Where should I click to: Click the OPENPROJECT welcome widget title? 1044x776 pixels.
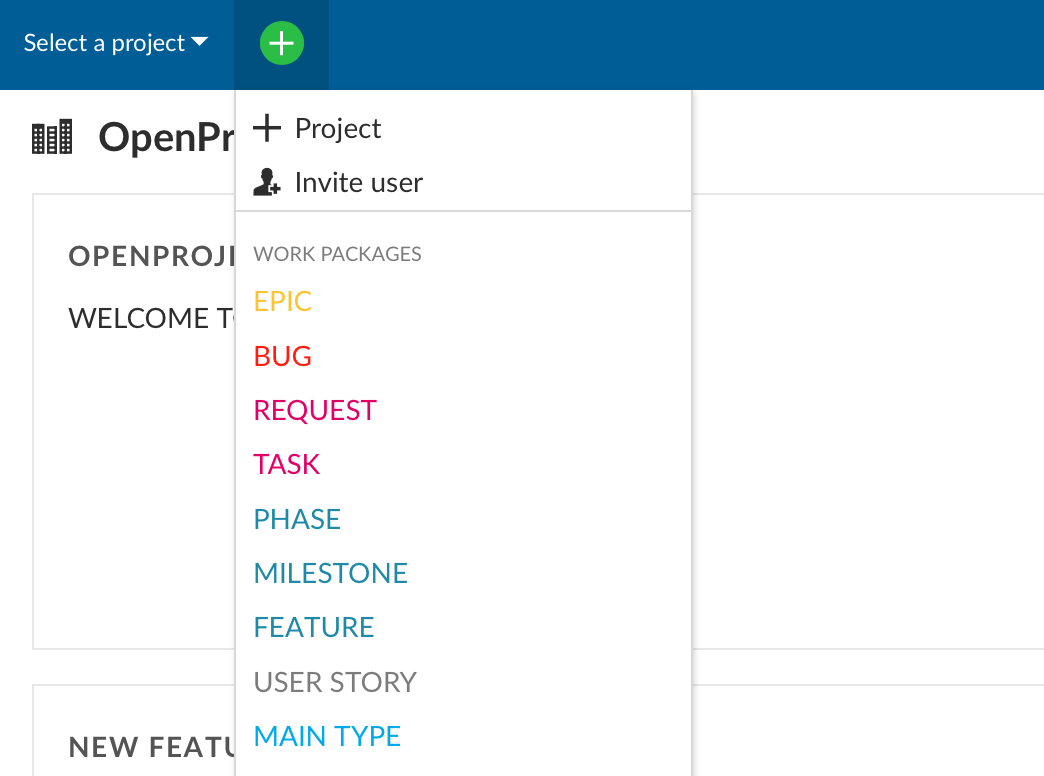(x=150, y=256)
